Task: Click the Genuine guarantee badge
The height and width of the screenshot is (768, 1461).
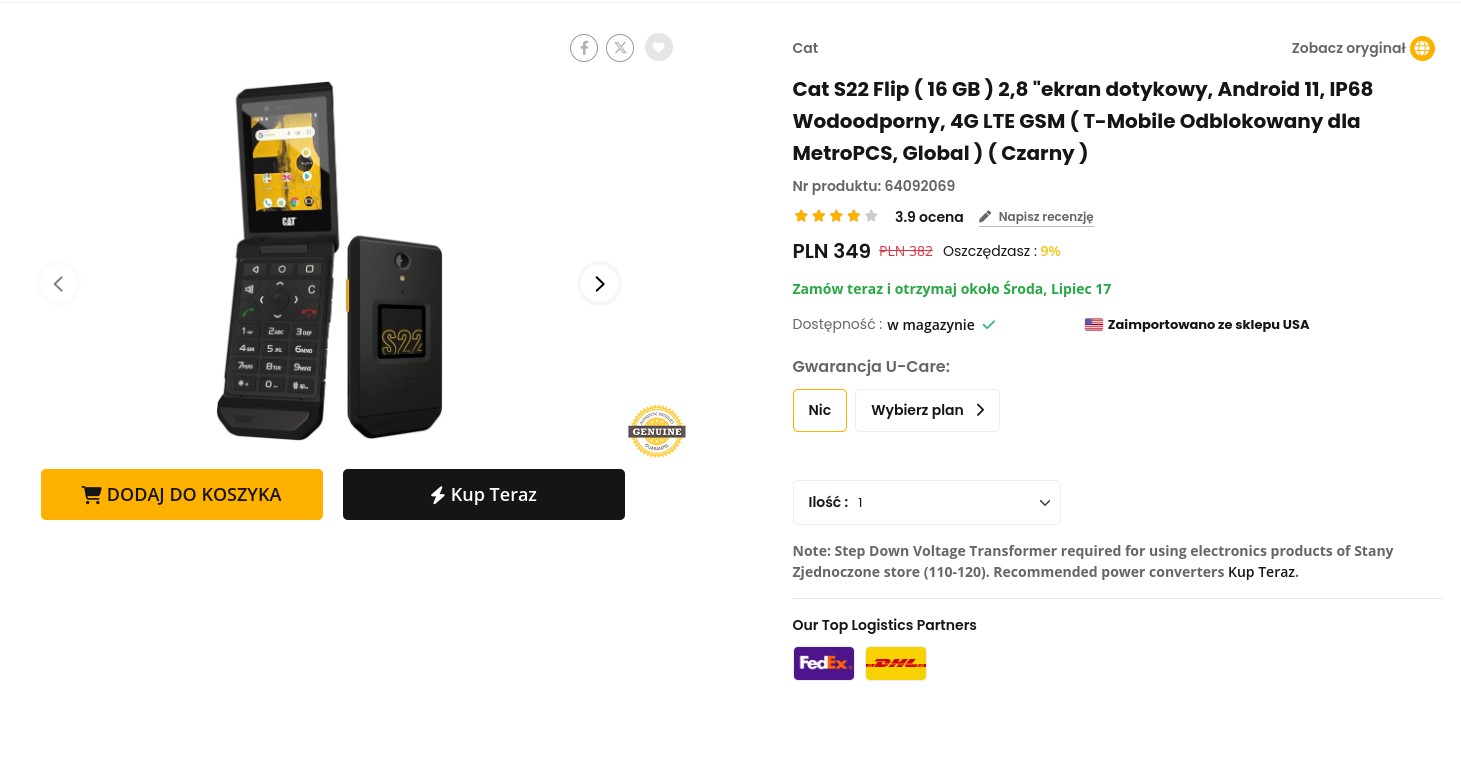Action: [656, 432]
